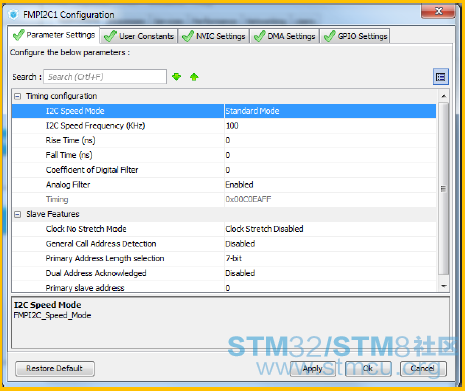Click the Clock Stretch Disabled value
Viewport: 465px width, 392px height.
click(x=264, y=229)
